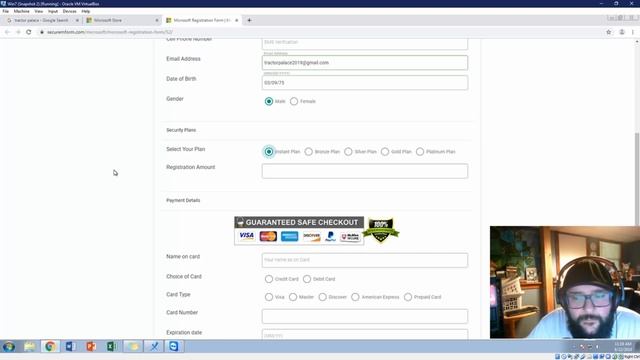Choose the Bronze Plan radio button
Viewport: 640px width, 360px height.
309,151
